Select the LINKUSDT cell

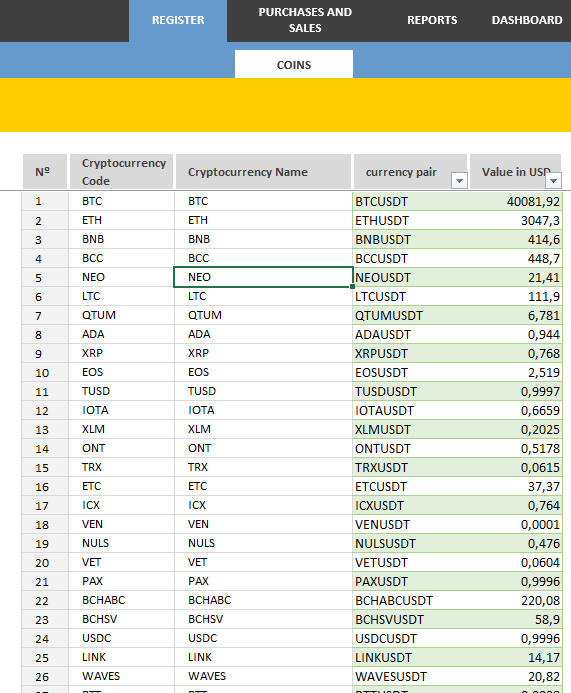click(x=411, y=658)
